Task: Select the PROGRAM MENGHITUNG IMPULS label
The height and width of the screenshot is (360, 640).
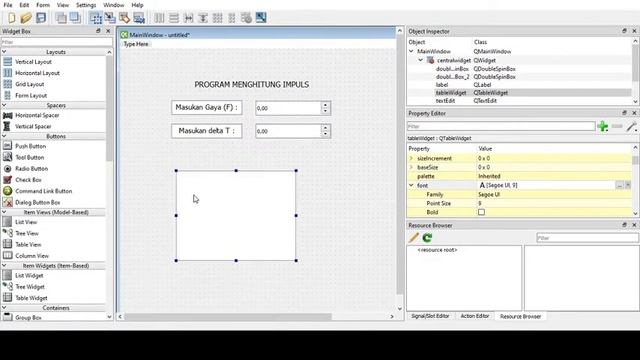Action: pyautogui.click(x=251, y=85)
